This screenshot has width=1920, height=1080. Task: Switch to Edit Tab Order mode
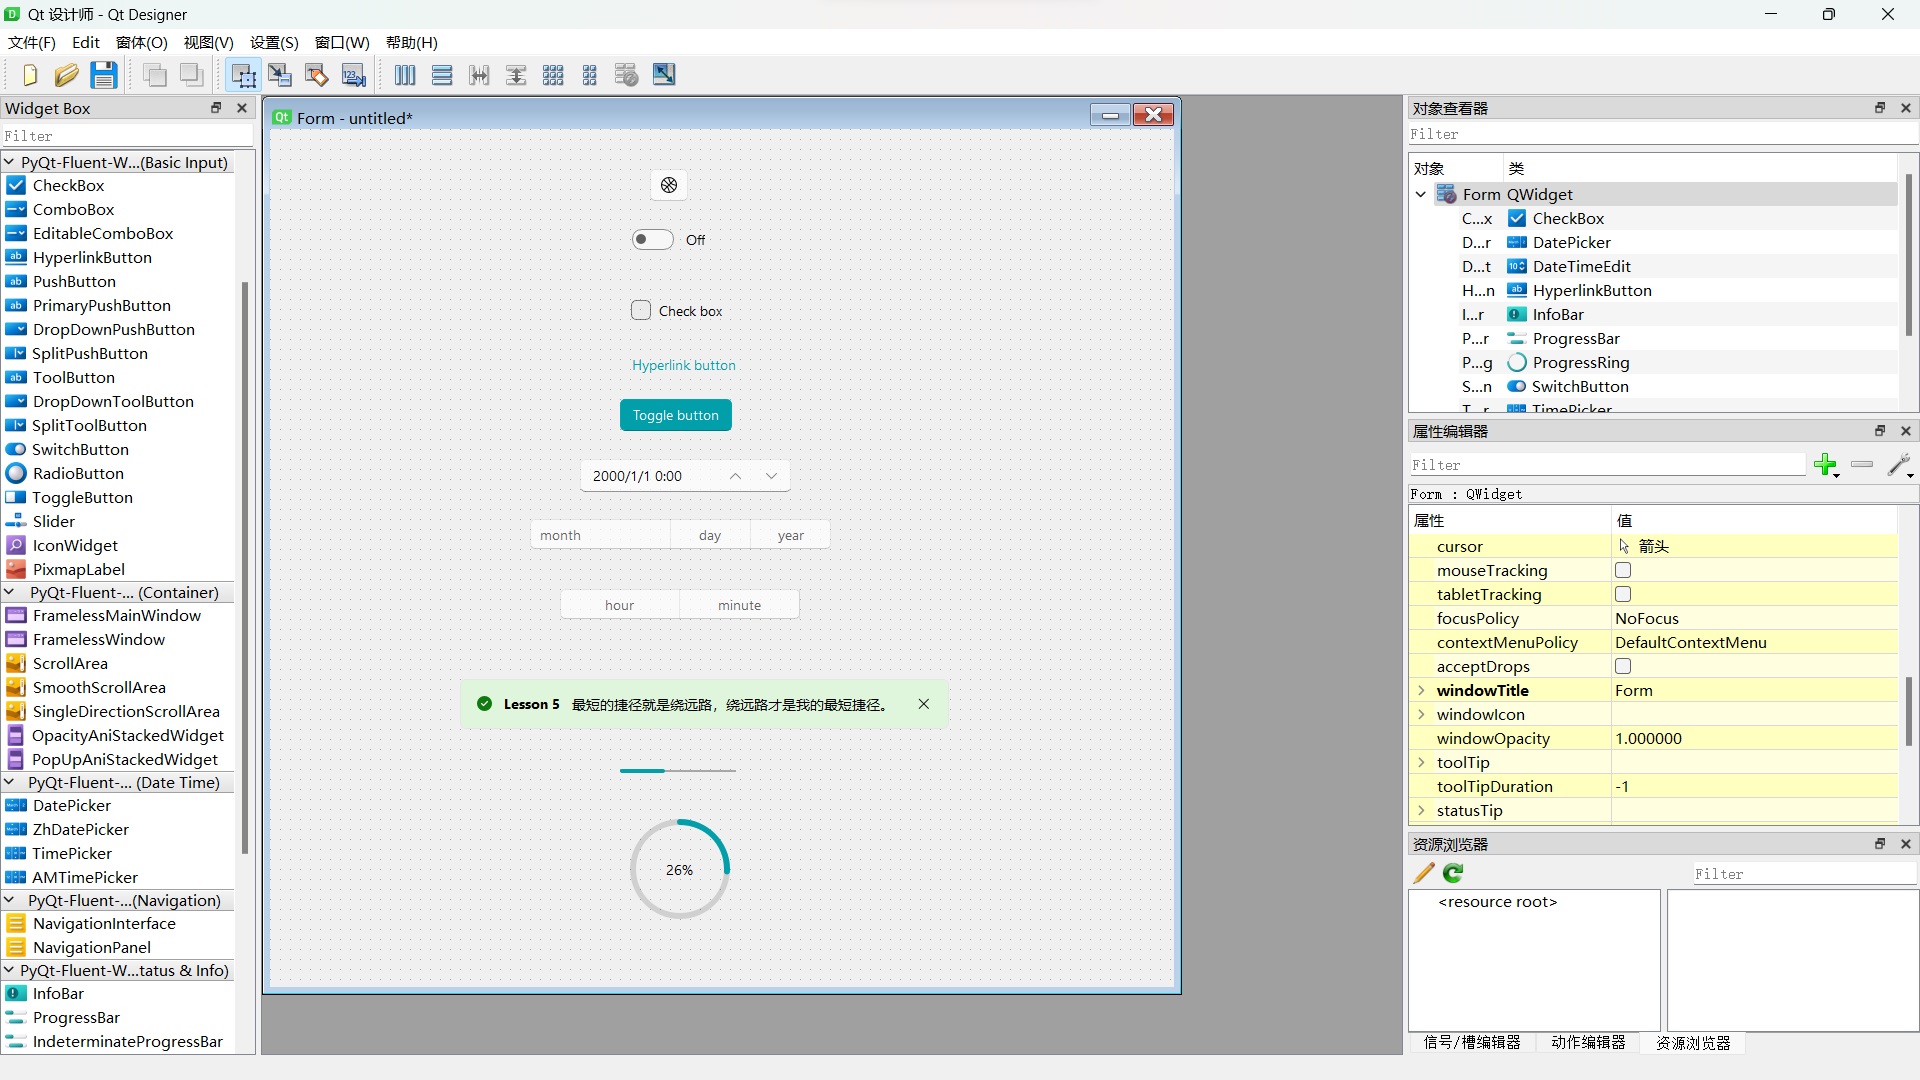[x=354, y=75]
